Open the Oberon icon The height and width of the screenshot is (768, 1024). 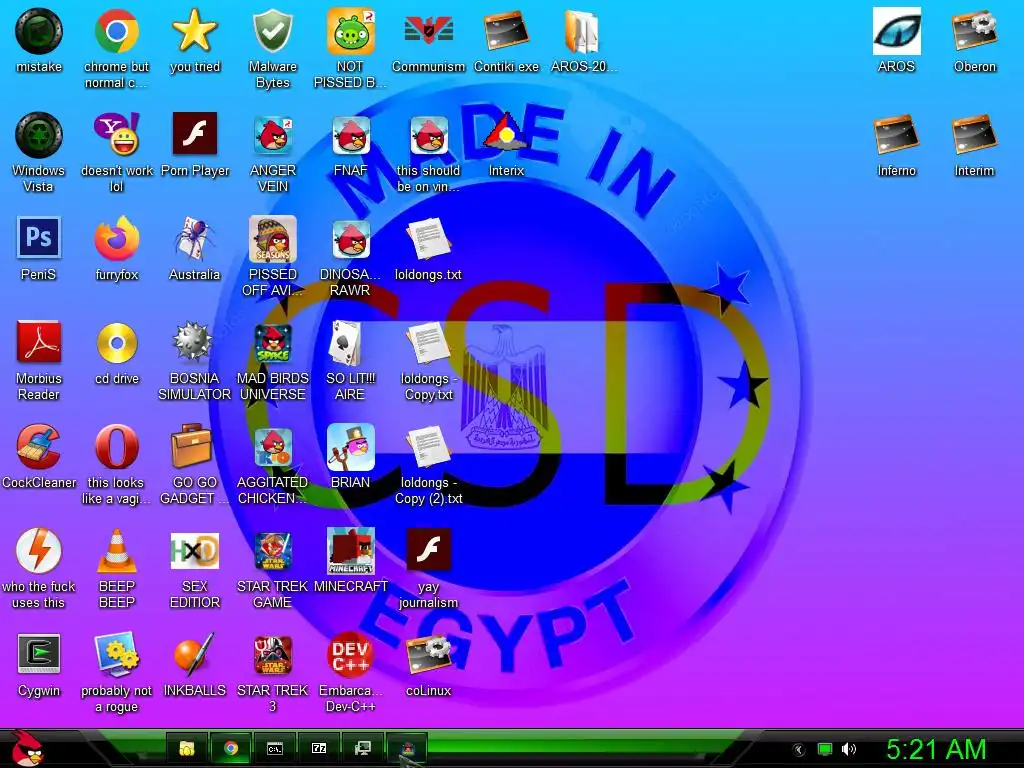(x=974, y=31)
